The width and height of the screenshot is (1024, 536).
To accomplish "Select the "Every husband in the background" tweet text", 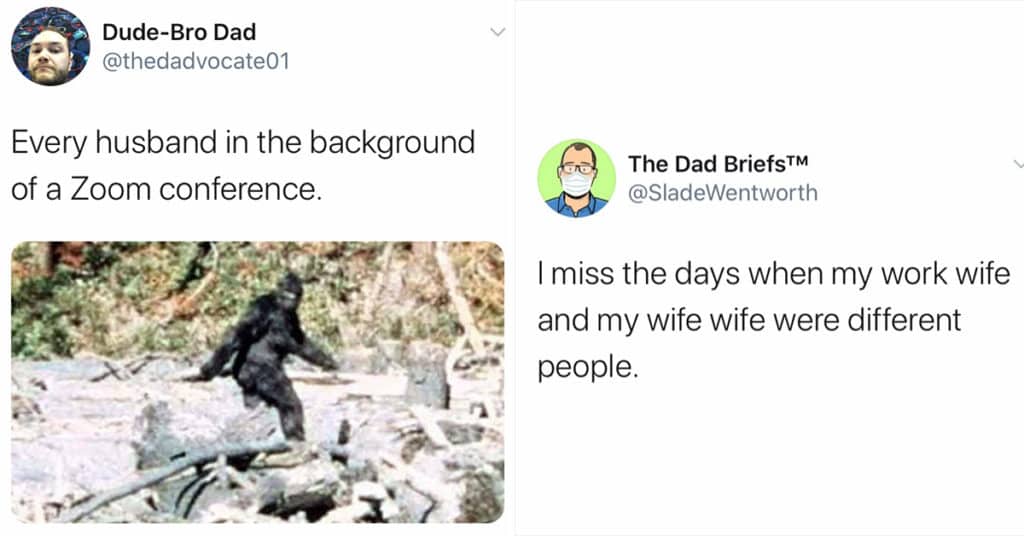I will (x=242, y=166).
